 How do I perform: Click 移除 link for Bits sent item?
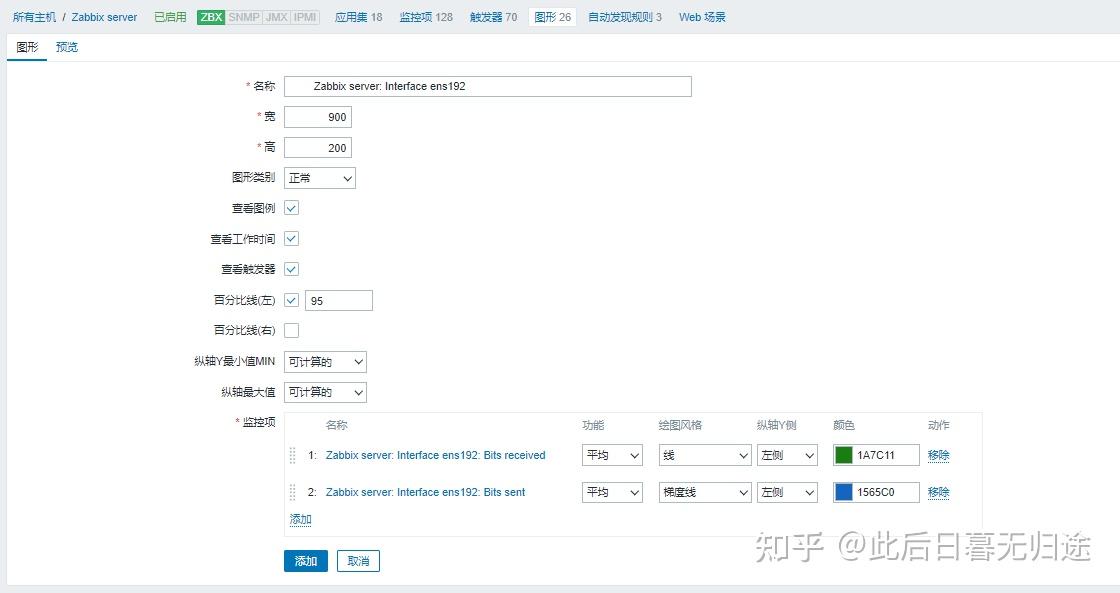[x=938, y=492]
